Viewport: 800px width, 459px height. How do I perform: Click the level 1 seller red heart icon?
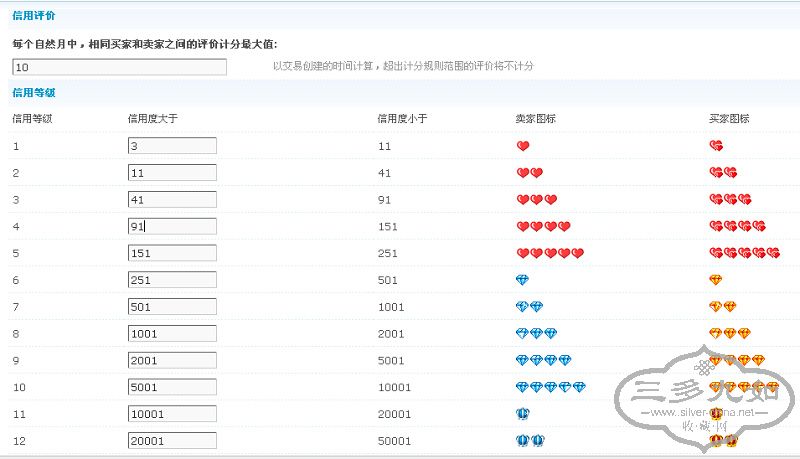coord(522,145)
